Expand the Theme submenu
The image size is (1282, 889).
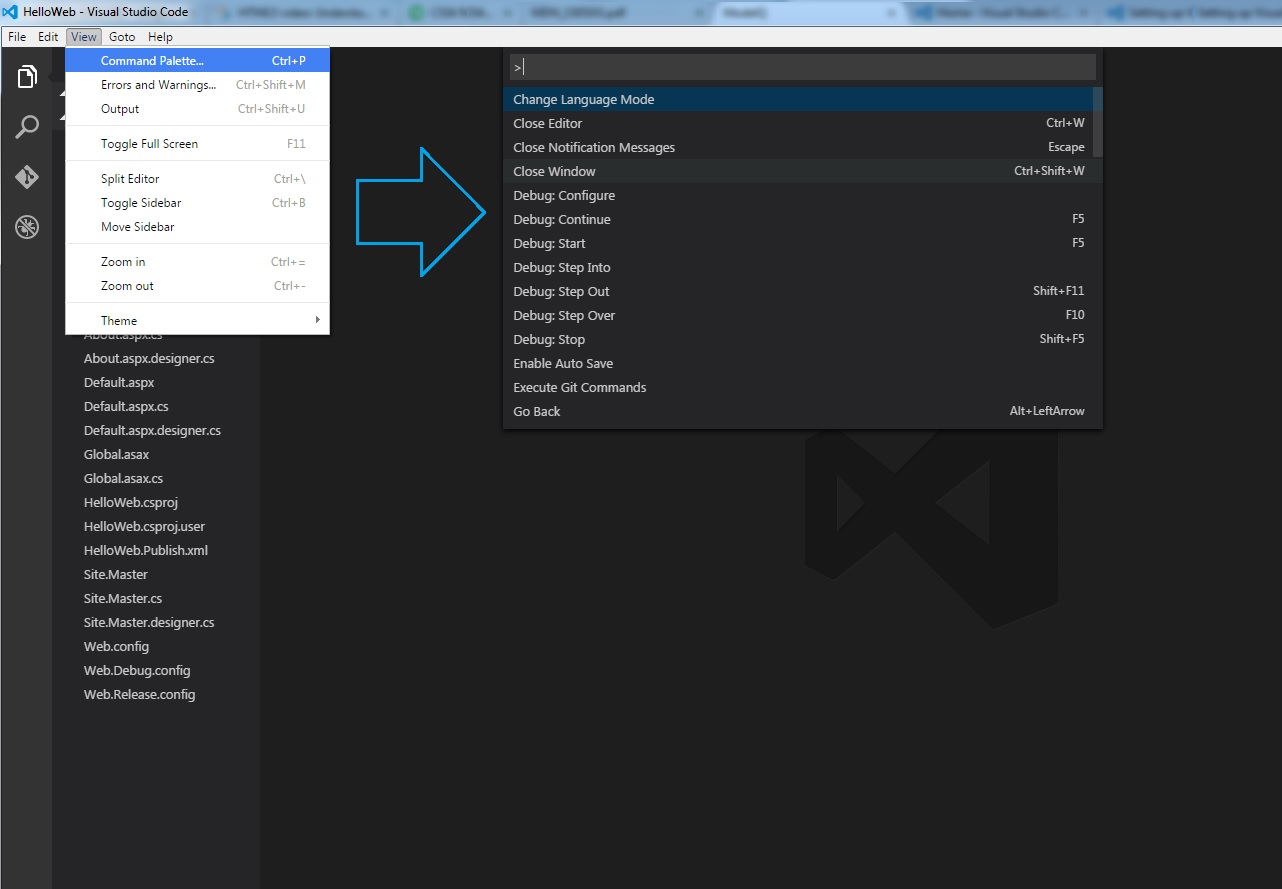click(x=118, y=319)
